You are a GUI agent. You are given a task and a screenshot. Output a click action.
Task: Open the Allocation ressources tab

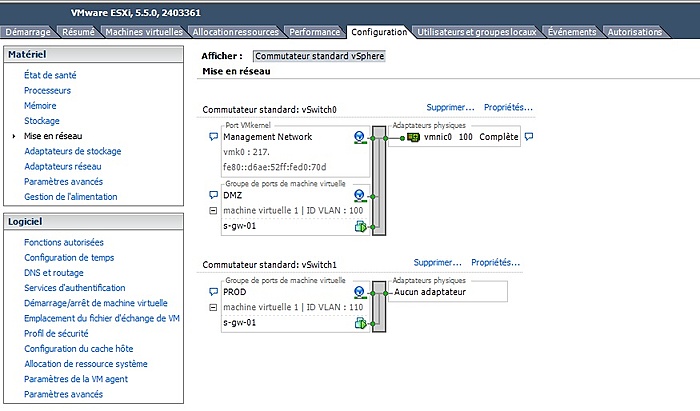(236, 32)
